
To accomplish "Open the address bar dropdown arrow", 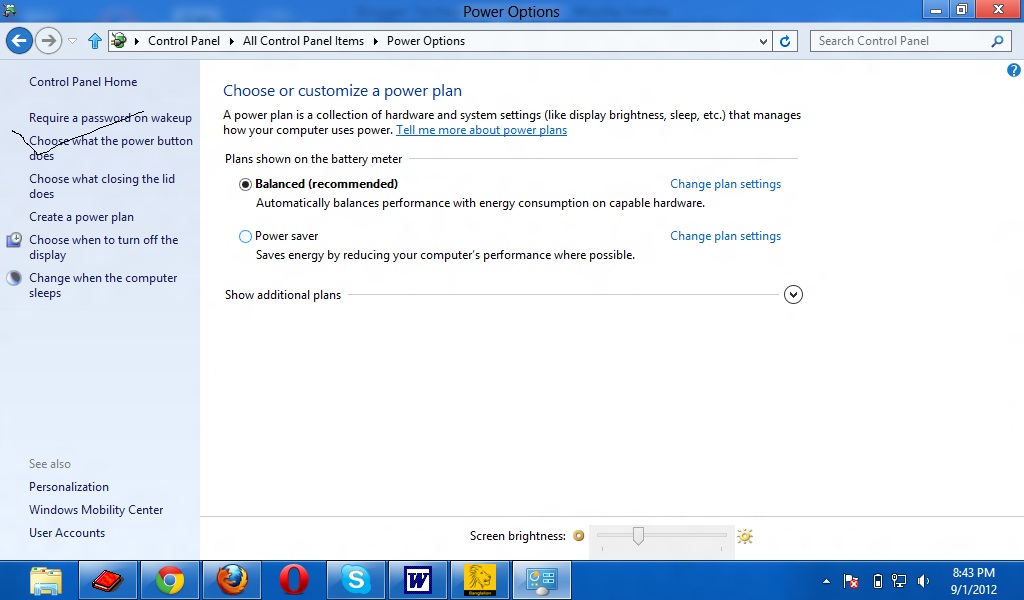I will 765,41.
